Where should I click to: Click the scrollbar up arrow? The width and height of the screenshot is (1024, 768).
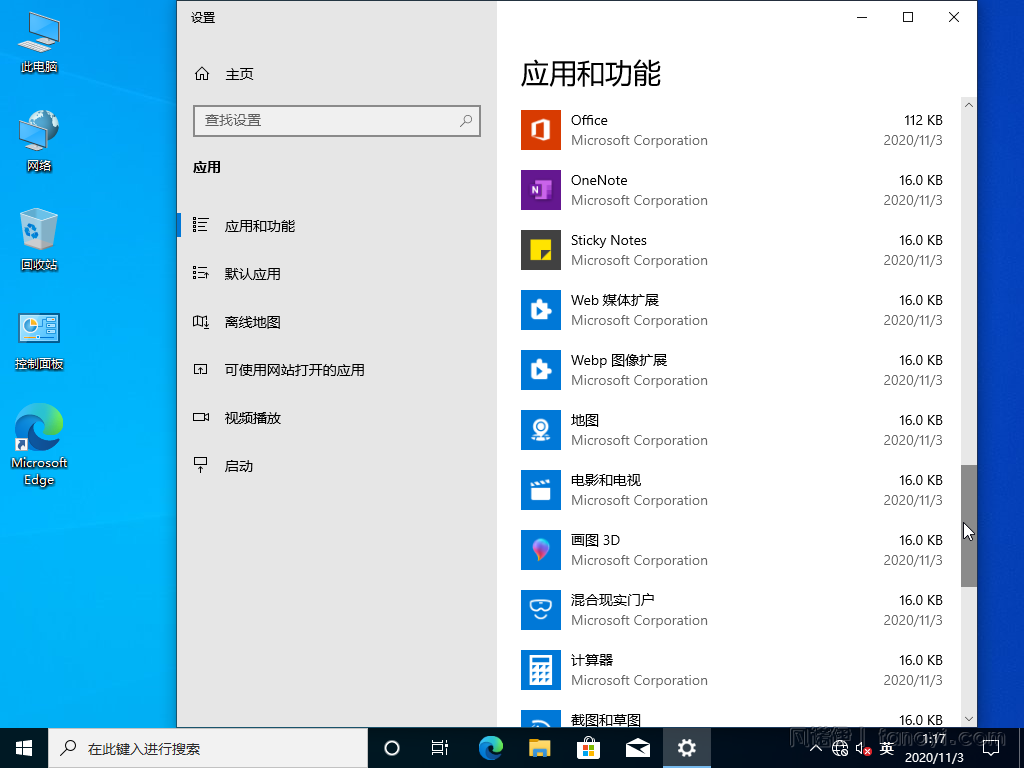(x=968, y=104)
